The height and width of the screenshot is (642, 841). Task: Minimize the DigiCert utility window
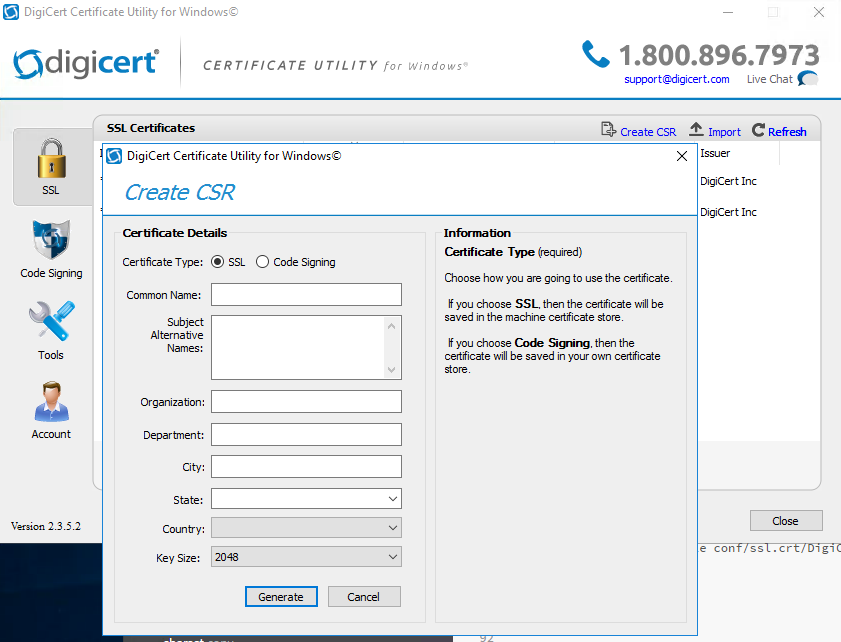coord(728,12)
